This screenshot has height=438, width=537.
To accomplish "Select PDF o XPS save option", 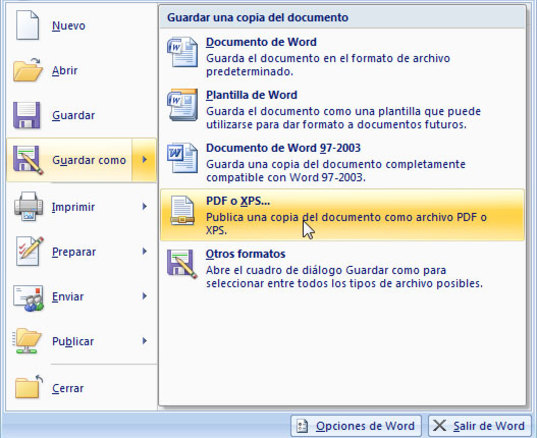I will click(x=342, y=215).
